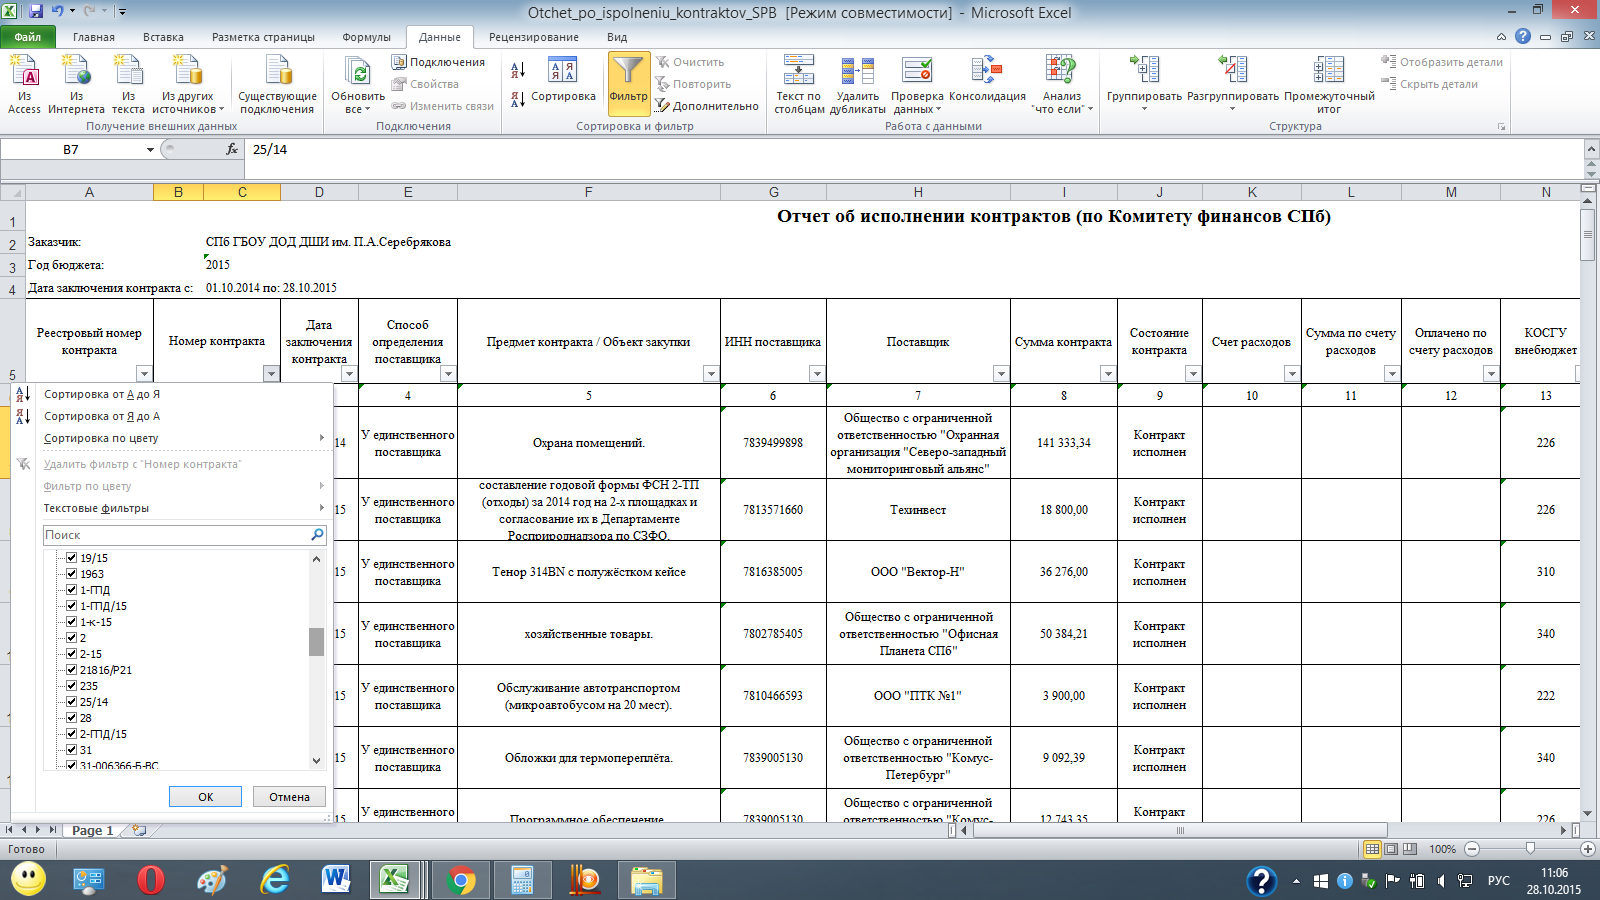Click Скрыть детали in Structure group

1430,84
